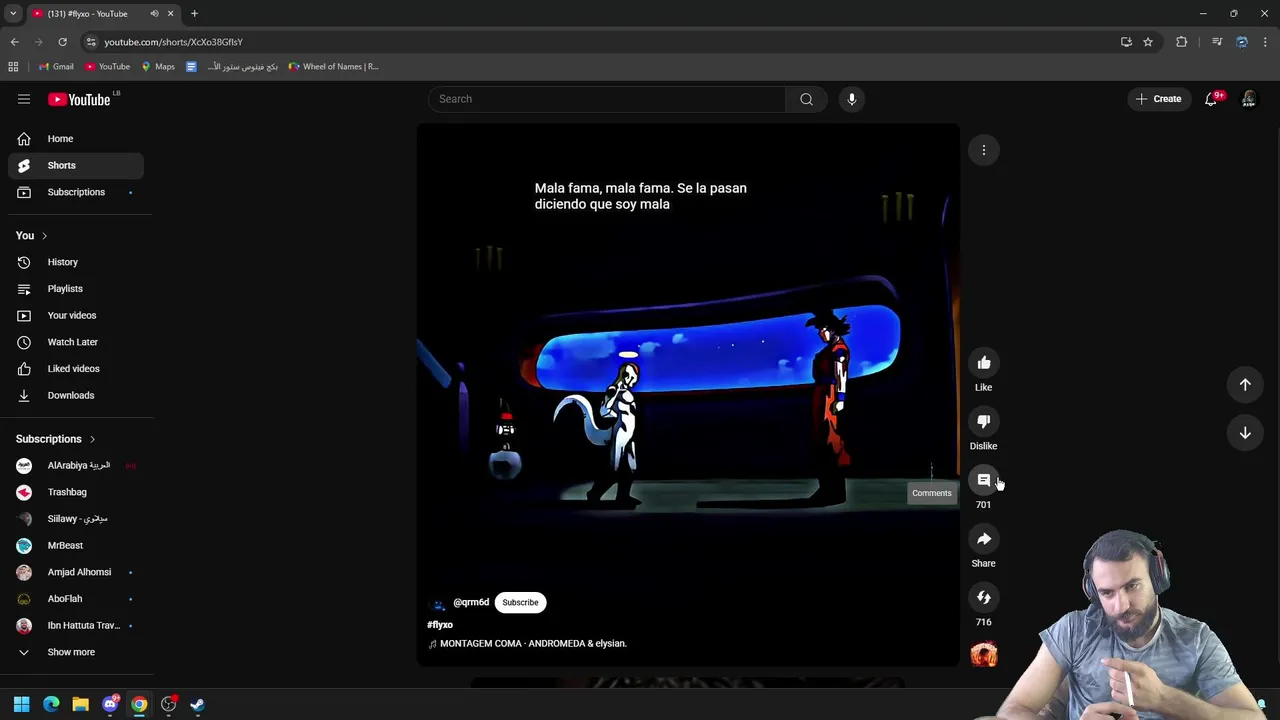Open the AboFlah channel
This screenshot has width=1280, height=720.
[x=76, y=599]
